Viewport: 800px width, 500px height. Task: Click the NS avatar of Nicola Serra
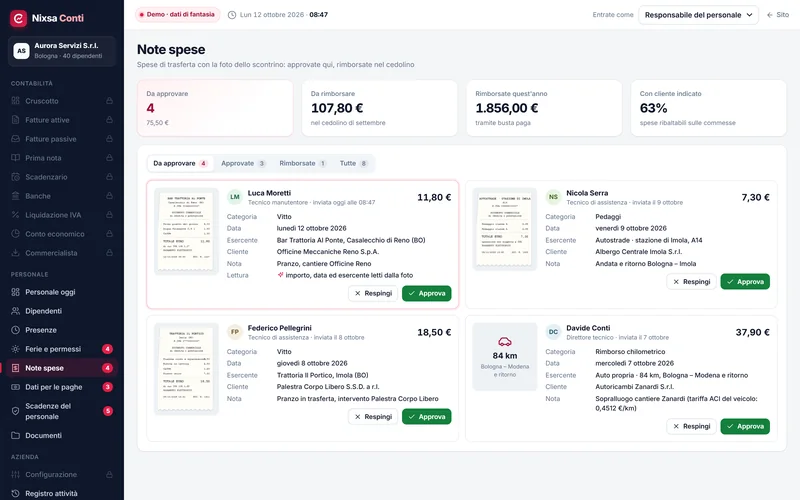553,196
